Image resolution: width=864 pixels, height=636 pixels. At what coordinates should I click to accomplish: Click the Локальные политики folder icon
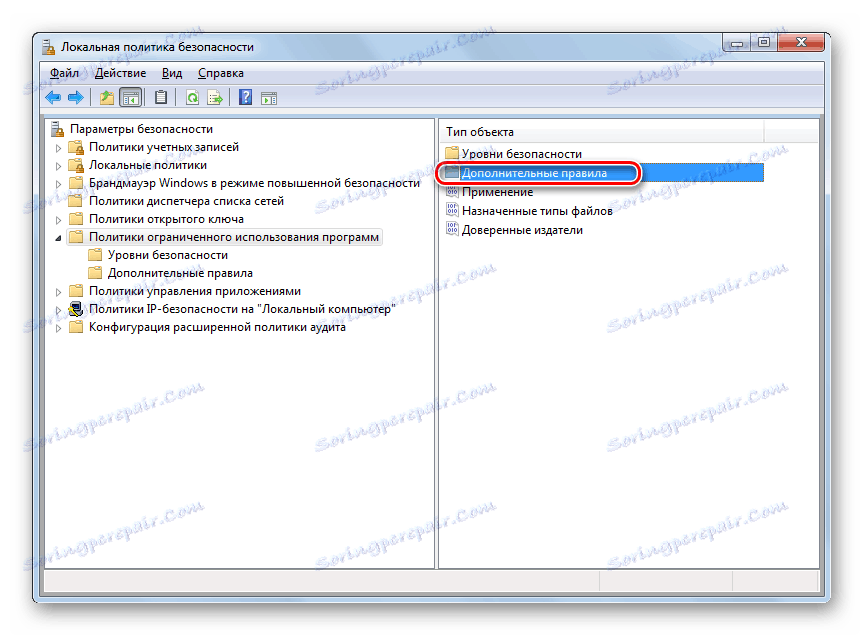(75, 165)
